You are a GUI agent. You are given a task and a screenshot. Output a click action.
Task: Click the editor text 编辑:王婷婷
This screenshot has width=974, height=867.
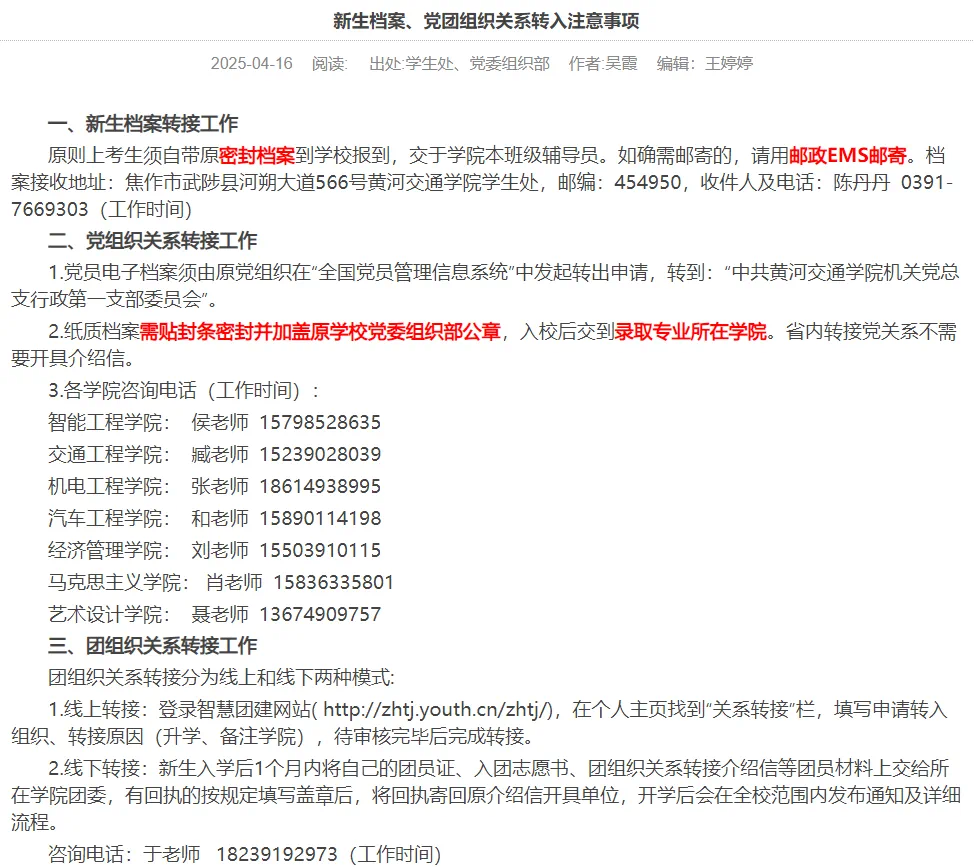(x=704, y=63)
